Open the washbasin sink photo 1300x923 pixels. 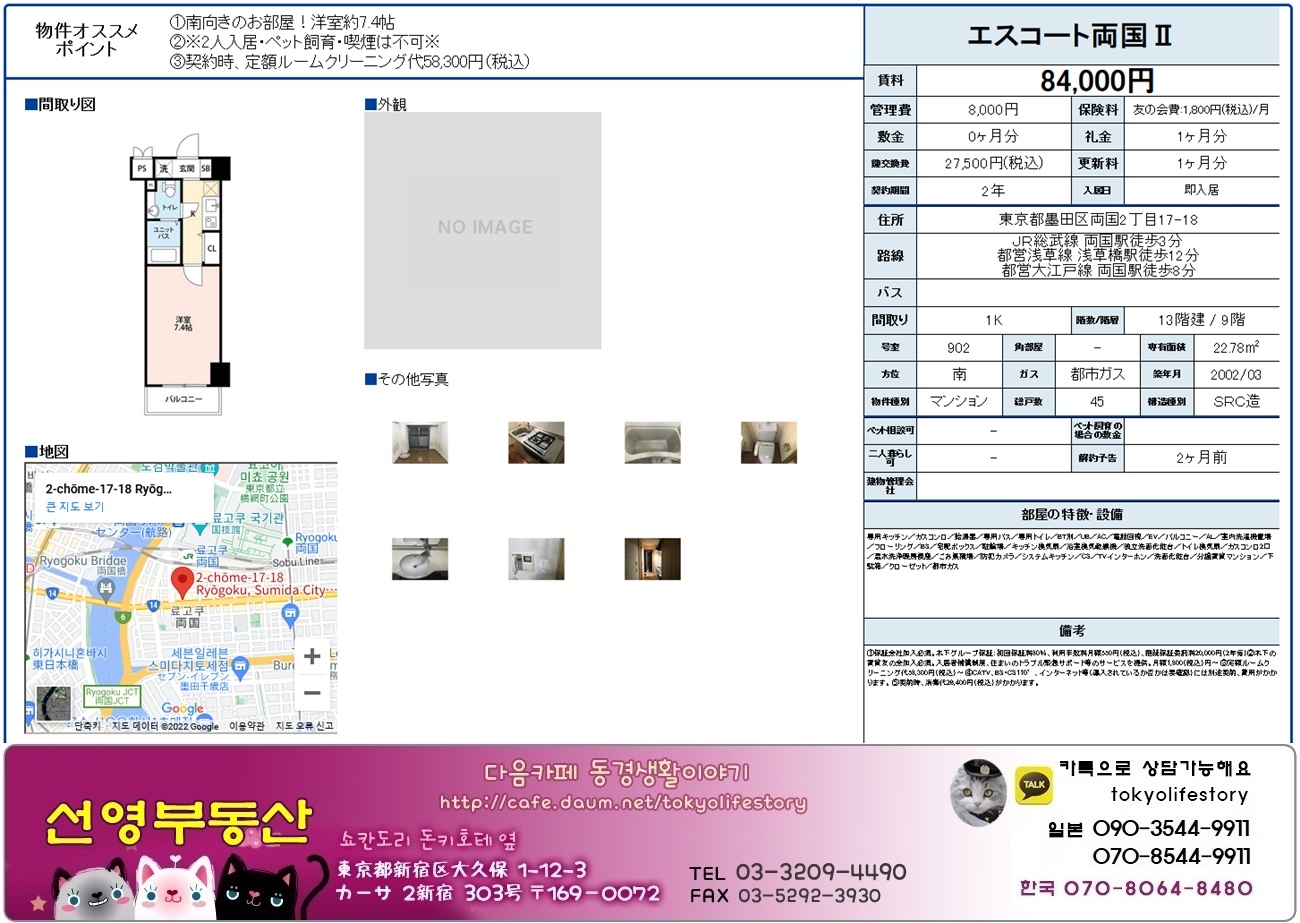point(420,559)
